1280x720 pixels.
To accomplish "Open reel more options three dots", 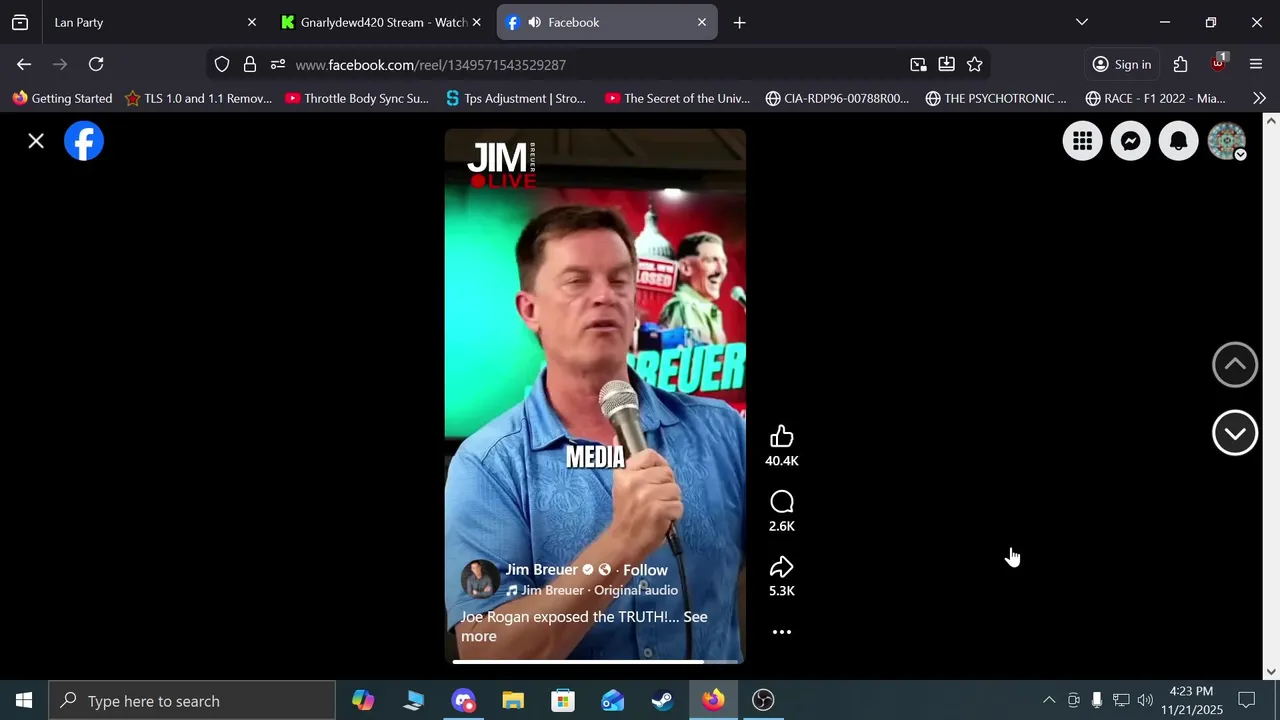I will click(782, 632).
